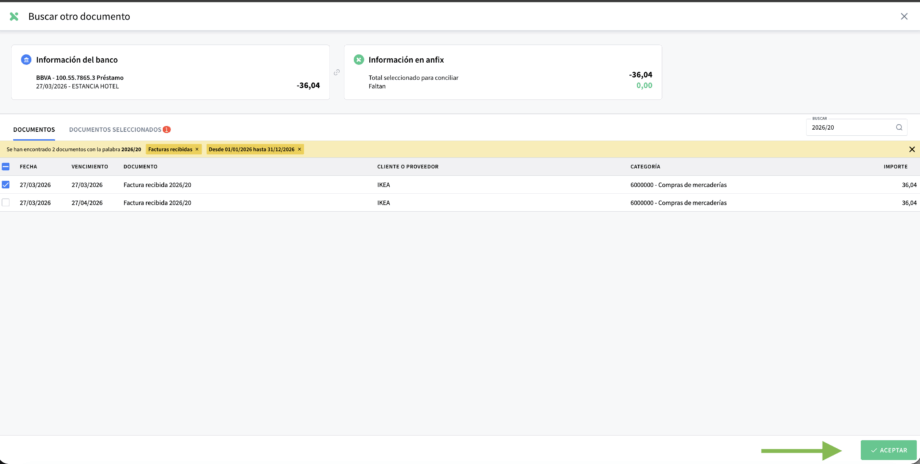Uncheck the invoice with vencimiento 27/03/2026
The image size is (920, 464).
(x=6, y=185)
